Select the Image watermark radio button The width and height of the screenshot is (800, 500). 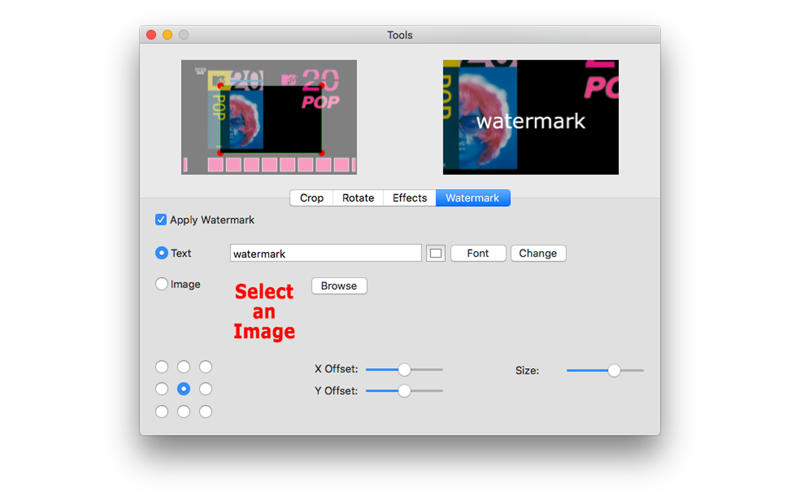162,285
